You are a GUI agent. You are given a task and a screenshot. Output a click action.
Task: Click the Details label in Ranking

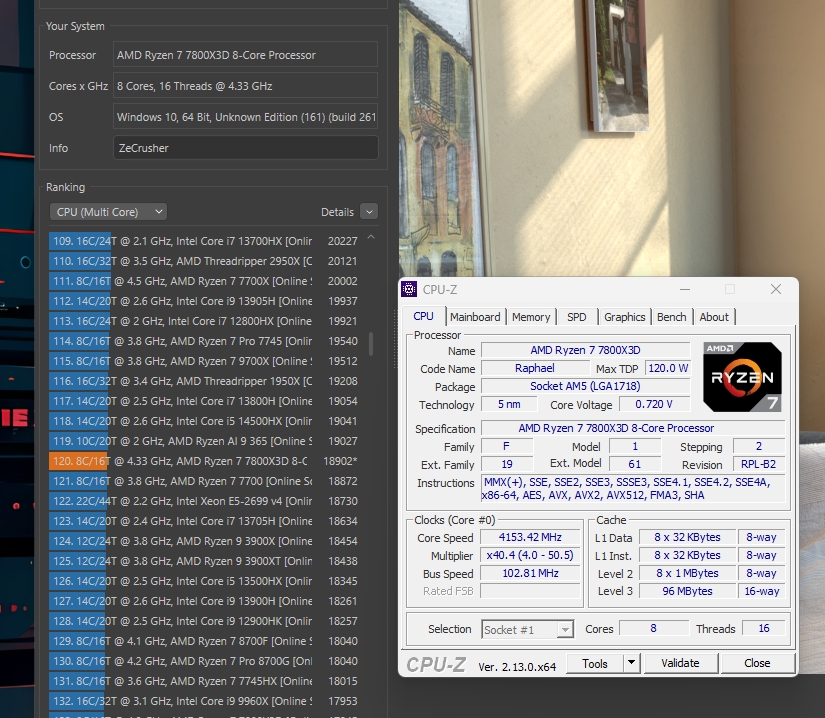337,212
